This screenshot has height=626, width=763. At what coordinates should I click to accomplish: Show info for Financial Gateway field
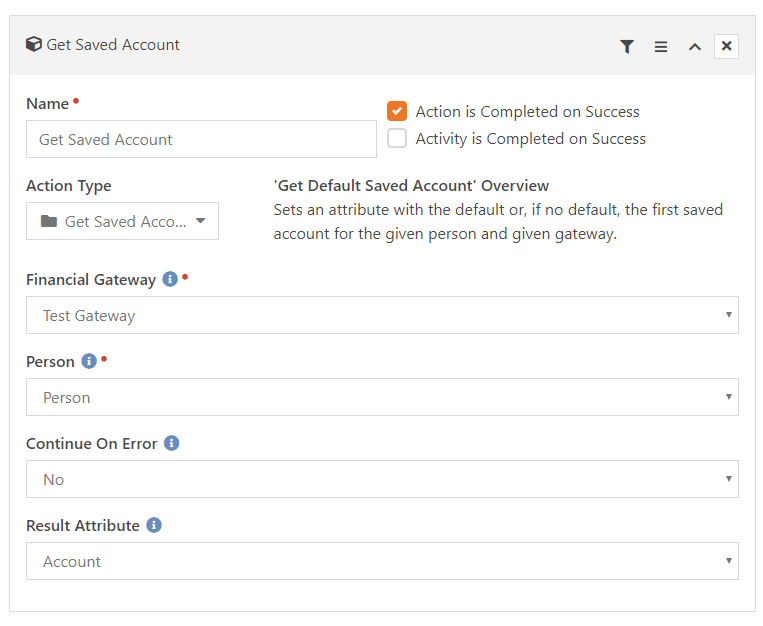[x=170, y=279]
